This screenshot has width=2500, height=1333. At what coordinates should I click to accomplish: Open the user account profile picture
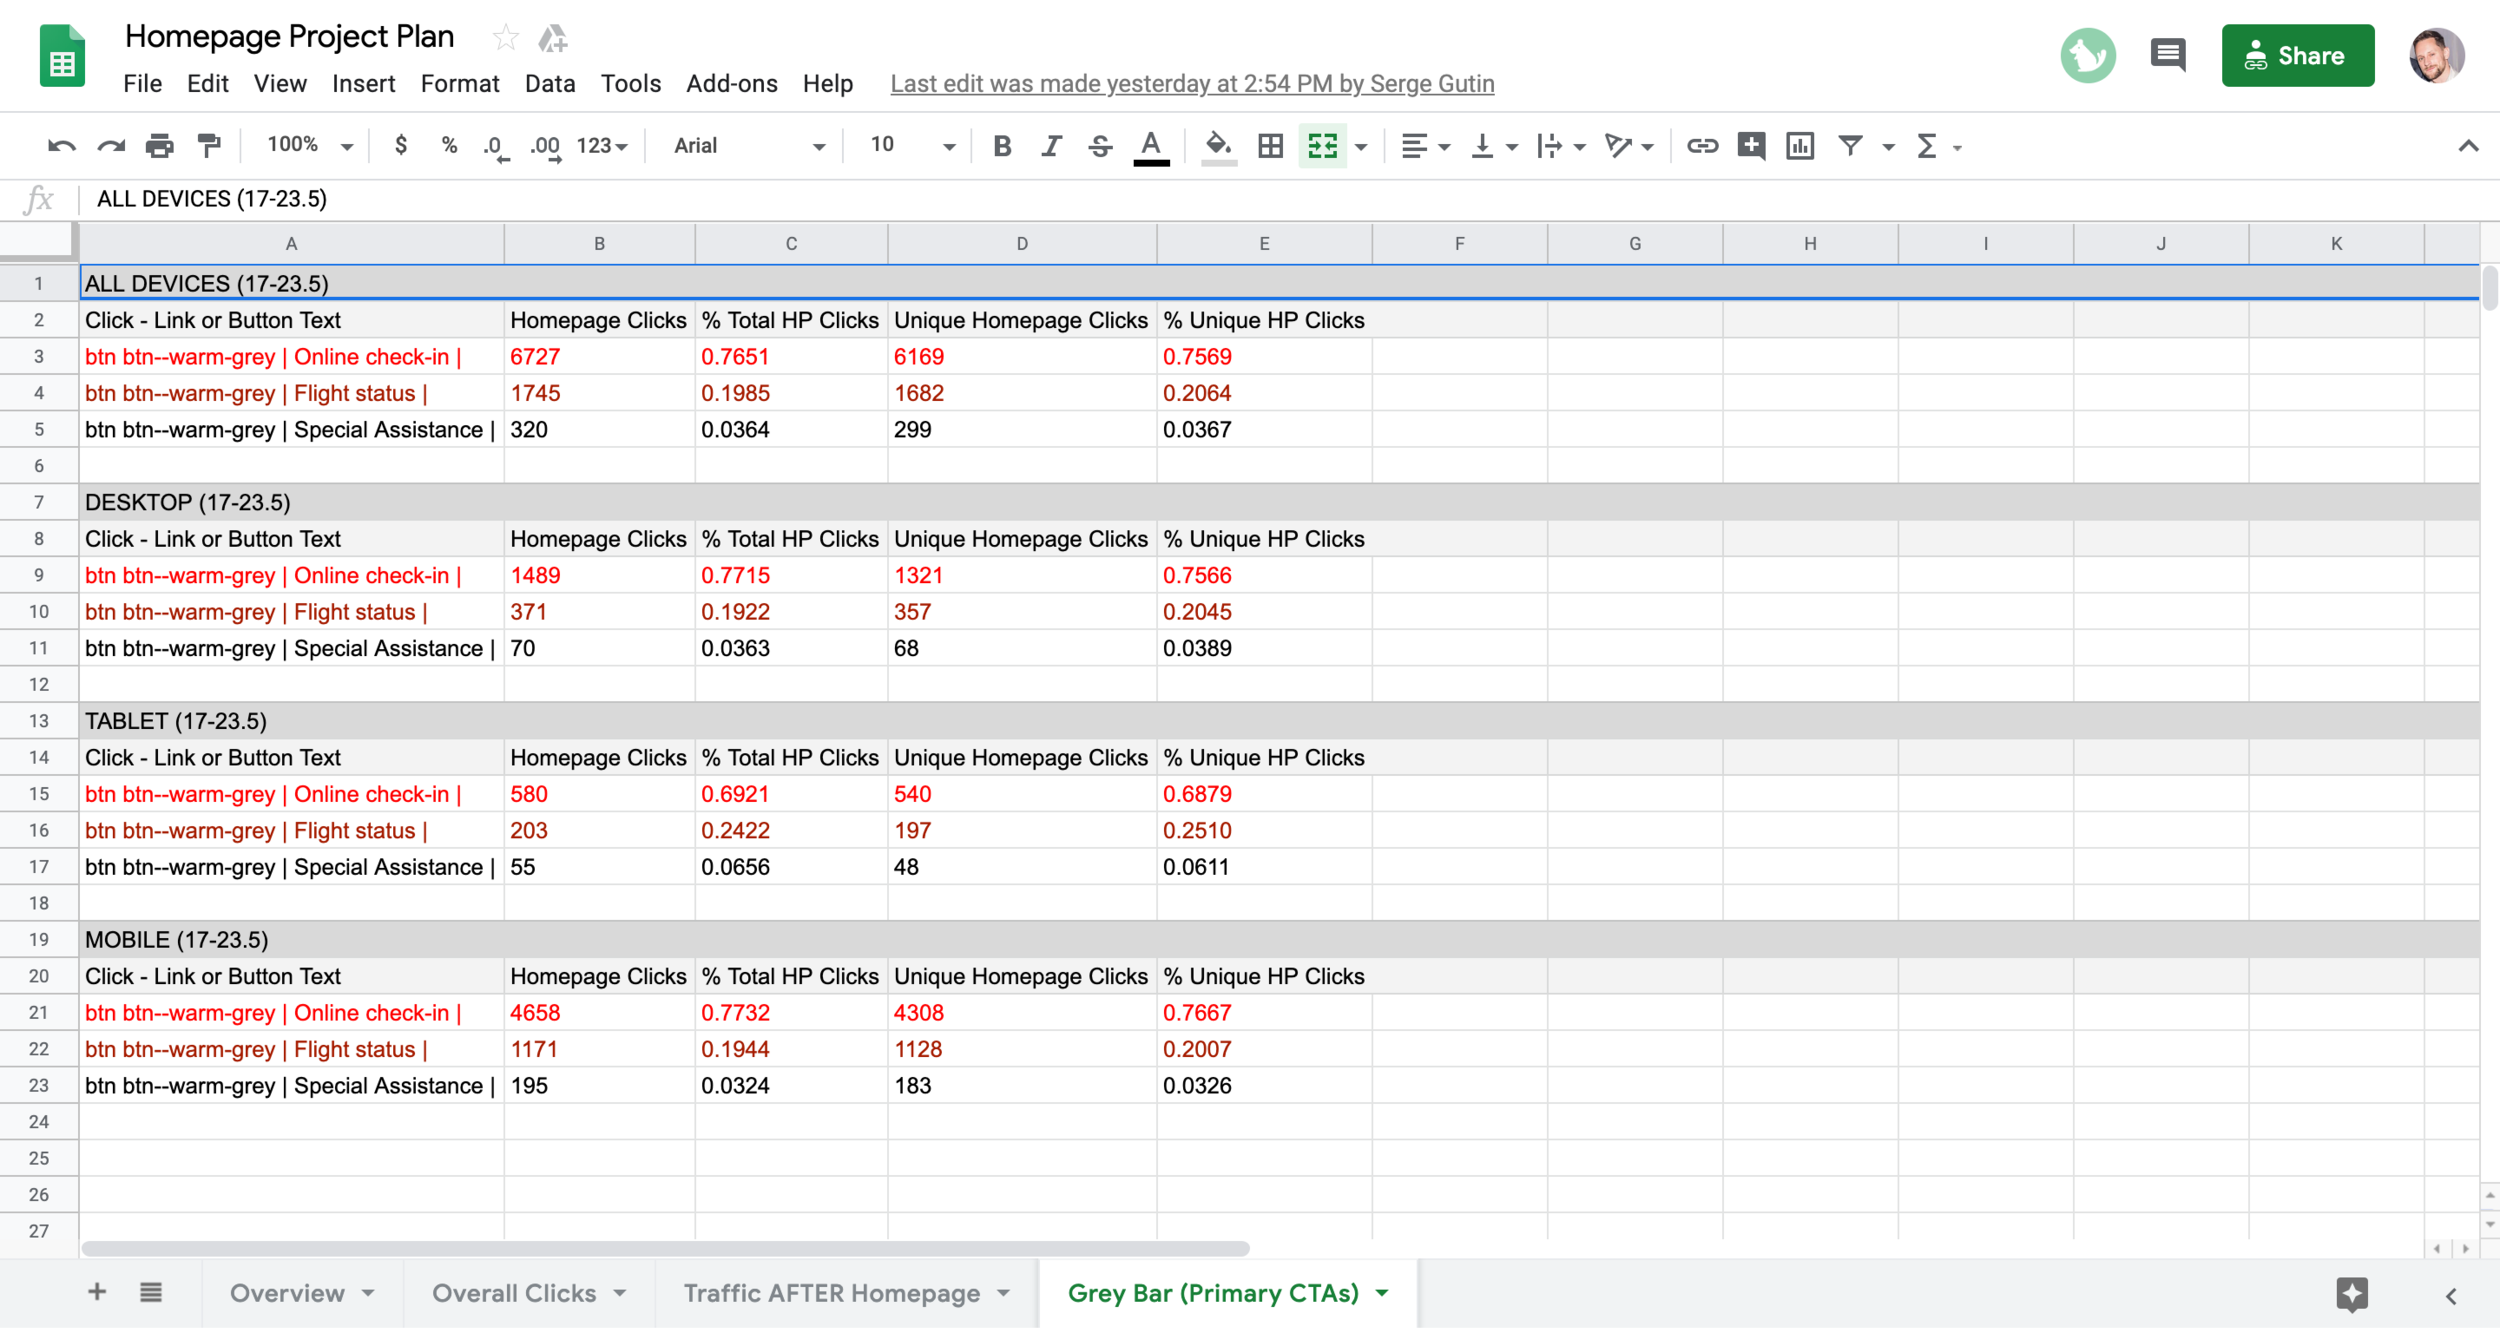coord(2436,55)
